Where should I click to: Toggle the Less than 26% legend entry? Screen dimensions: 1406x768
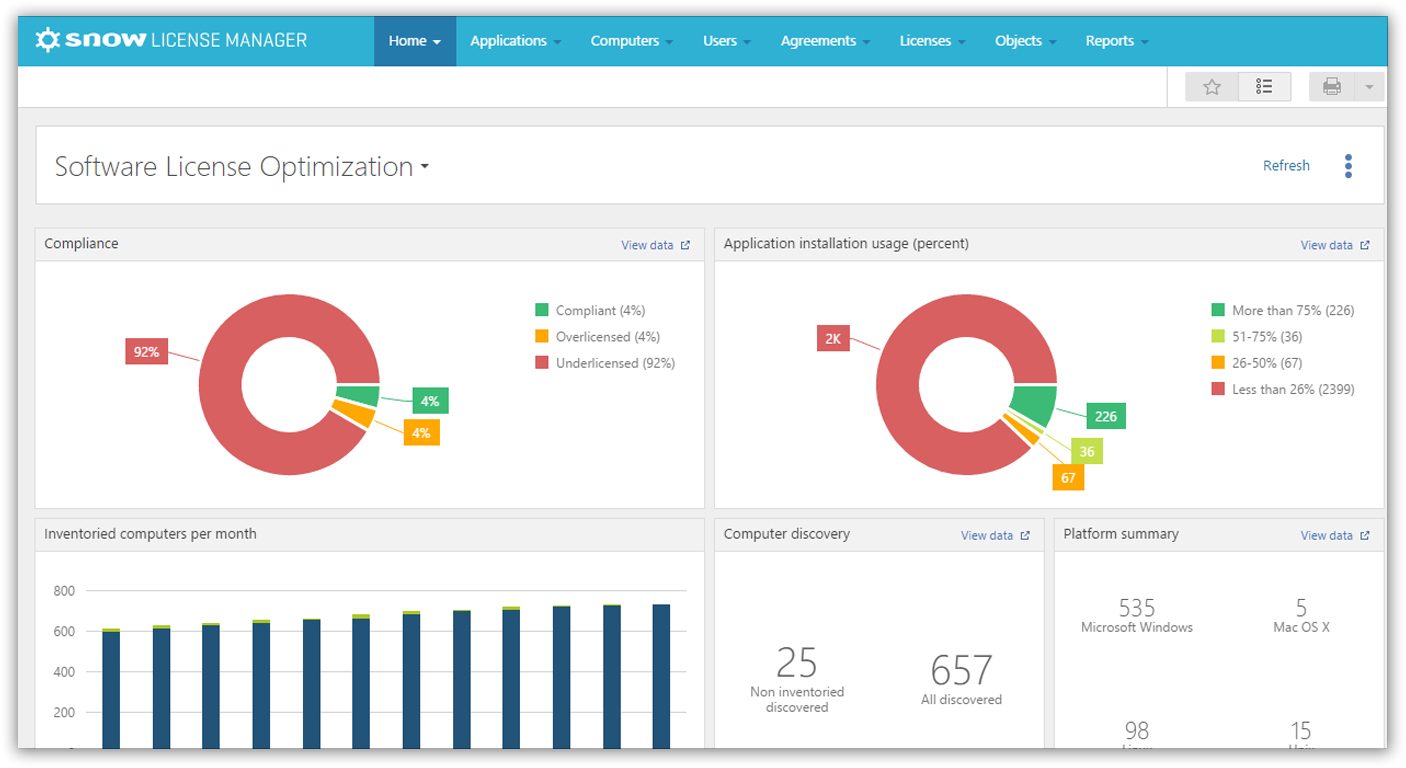[x=1282, y=389]
